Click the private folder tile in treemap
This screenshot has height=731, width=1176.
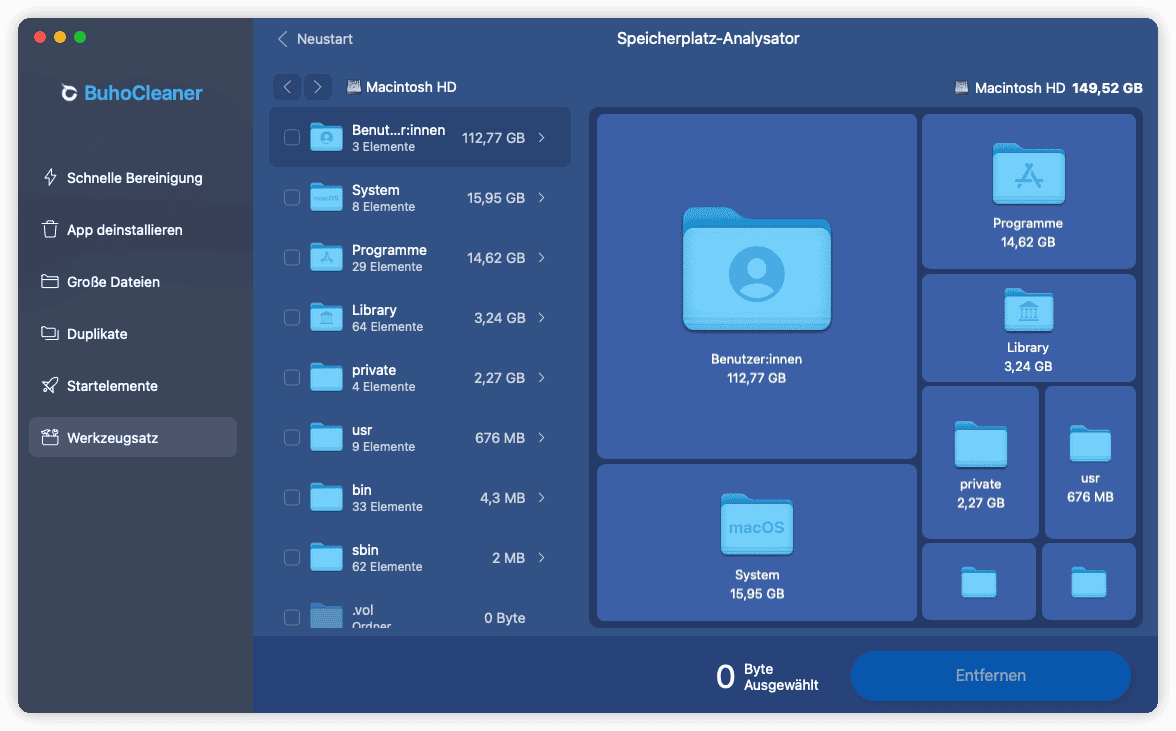(980, 463)
